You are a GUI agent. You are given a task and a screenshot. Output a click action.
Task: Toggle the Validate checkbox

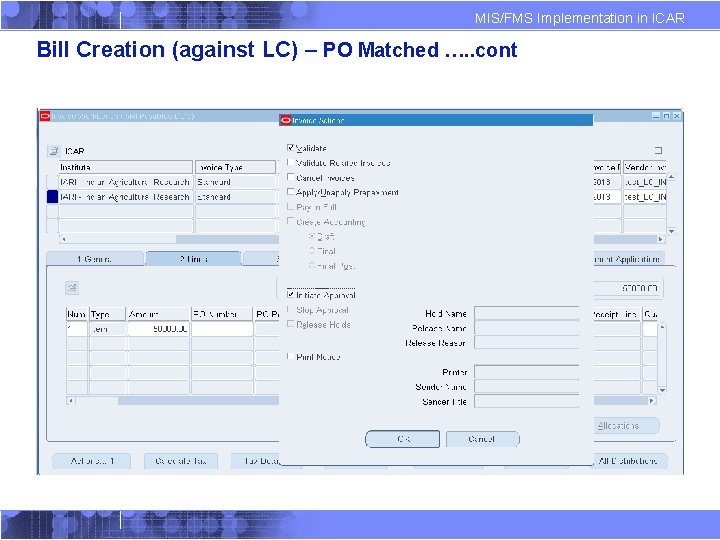point(290,148)
